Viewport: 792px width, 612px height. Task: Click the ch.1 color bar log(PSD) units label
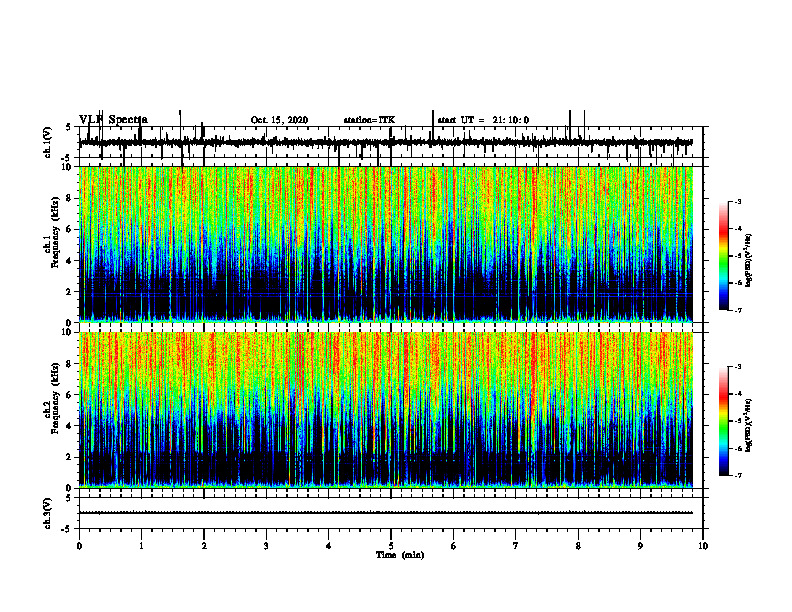pyautogui.click(x=749, y=261)
